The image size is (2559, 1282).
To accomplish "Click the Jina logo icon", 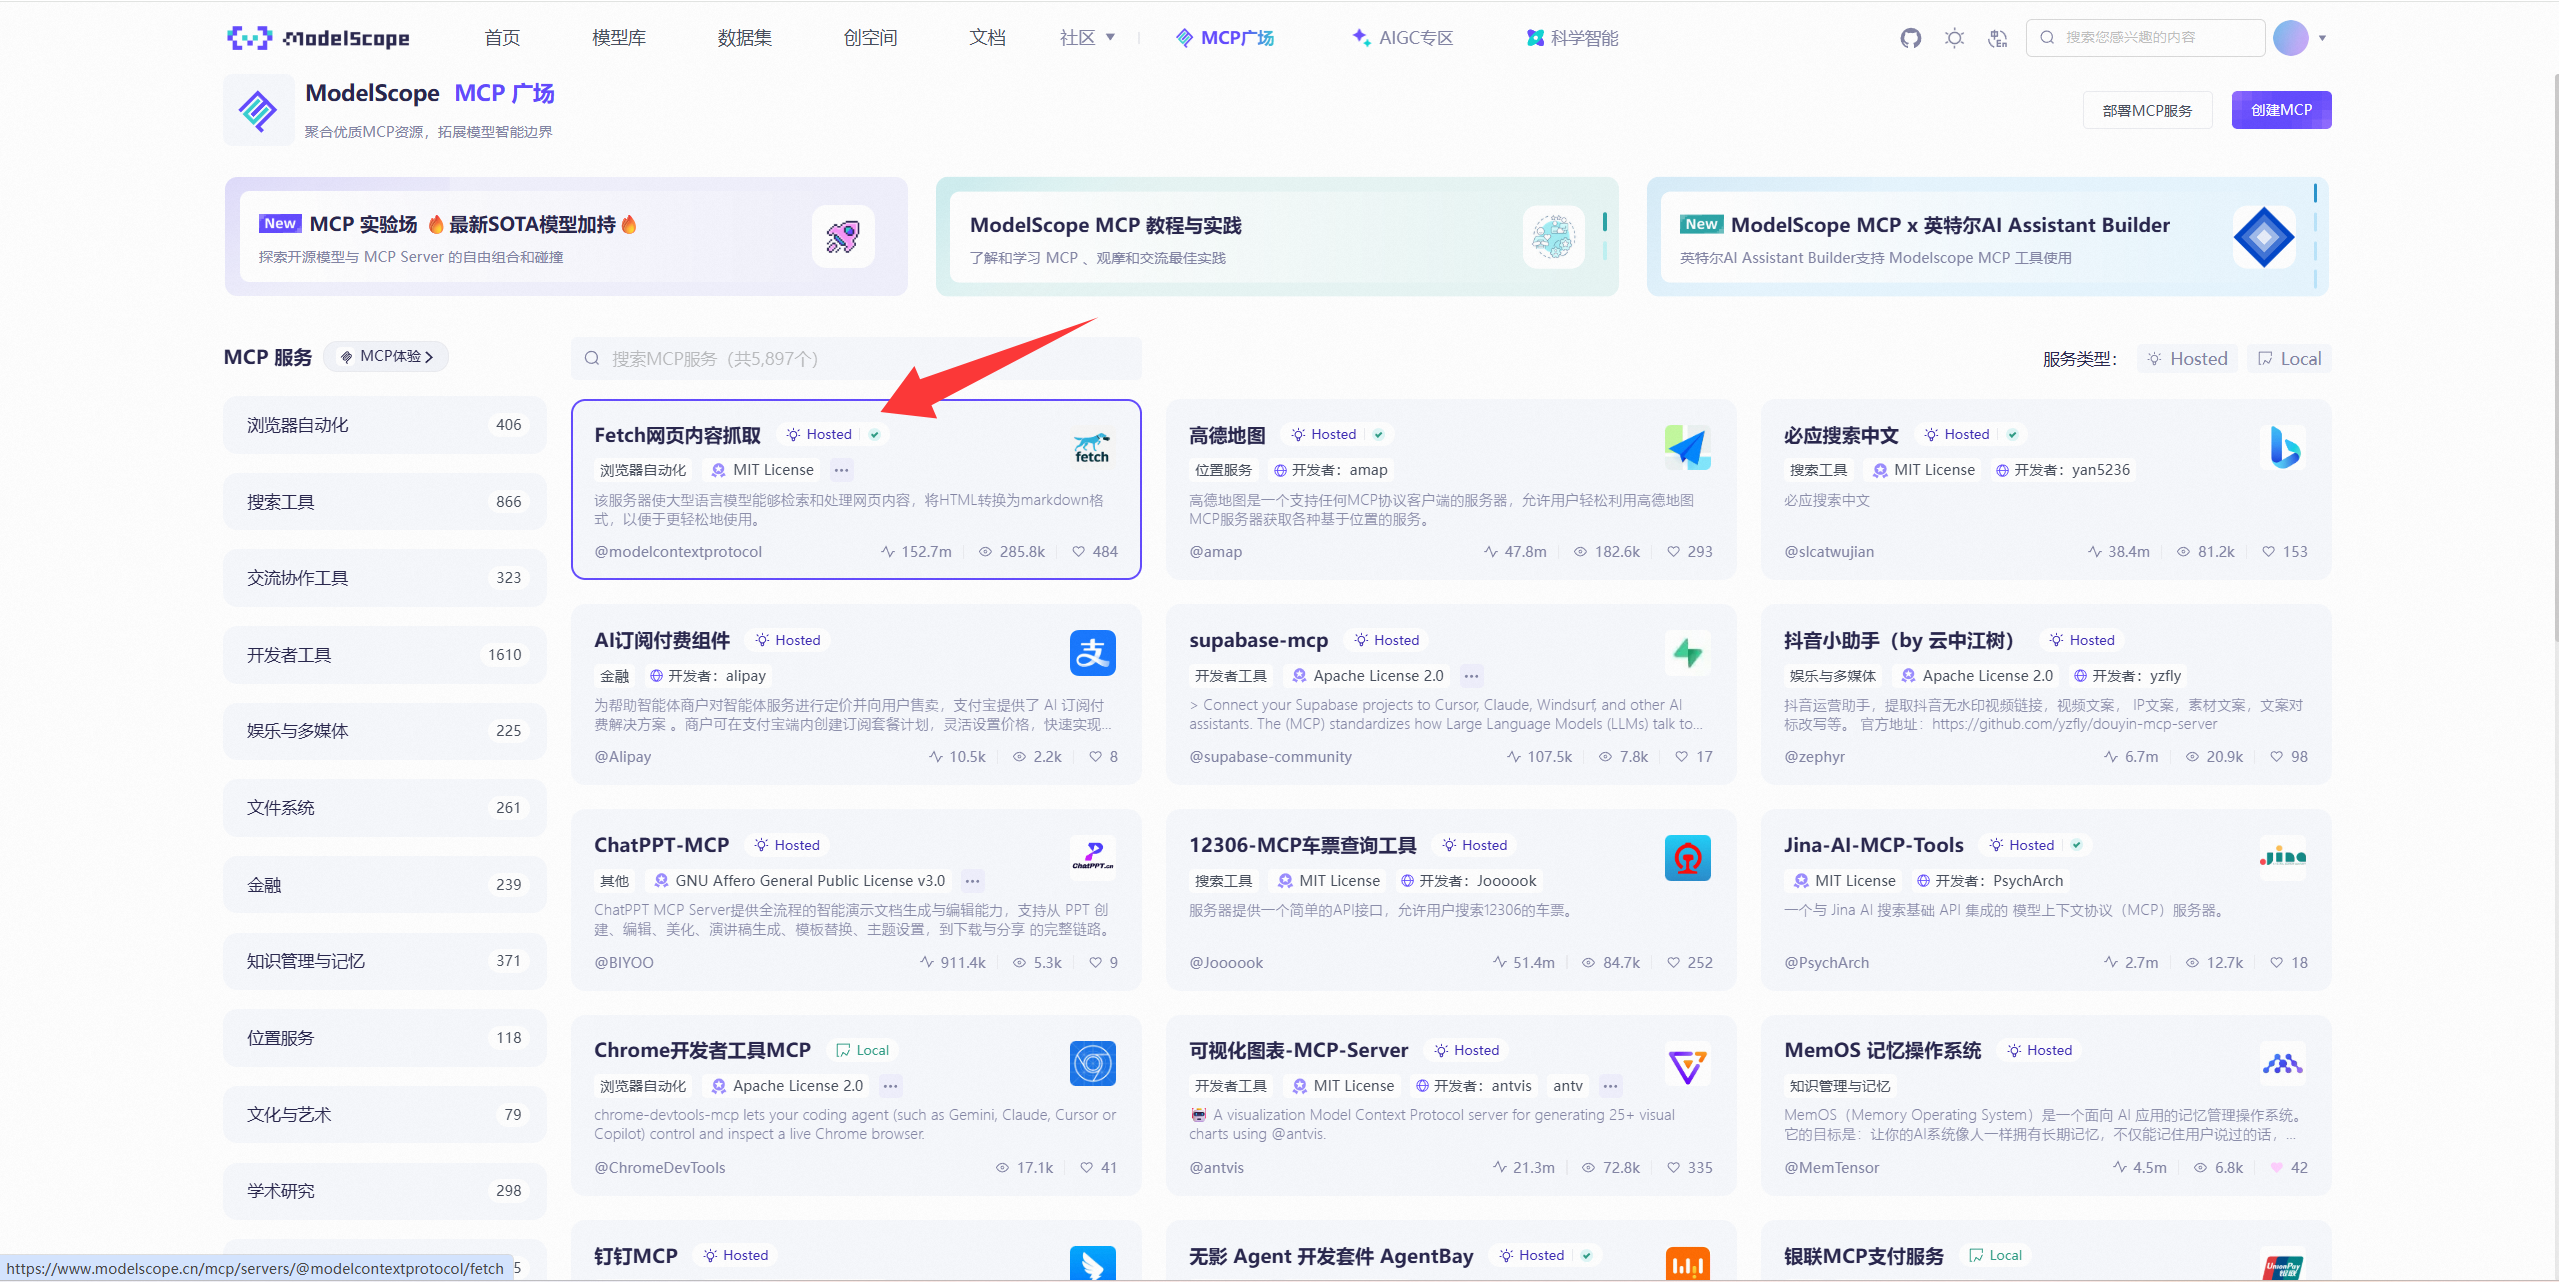I will [2283, 858].
